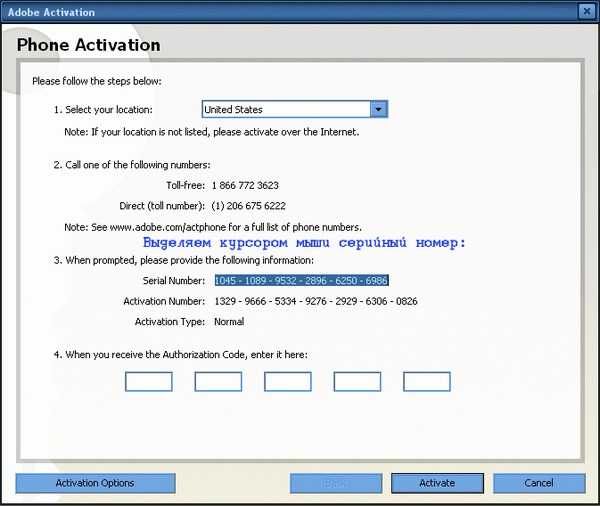This screenshot has width=600, height=506.
Task: Click the 'When prompted' step 3 instruction
Action: [x=184, y=260]
